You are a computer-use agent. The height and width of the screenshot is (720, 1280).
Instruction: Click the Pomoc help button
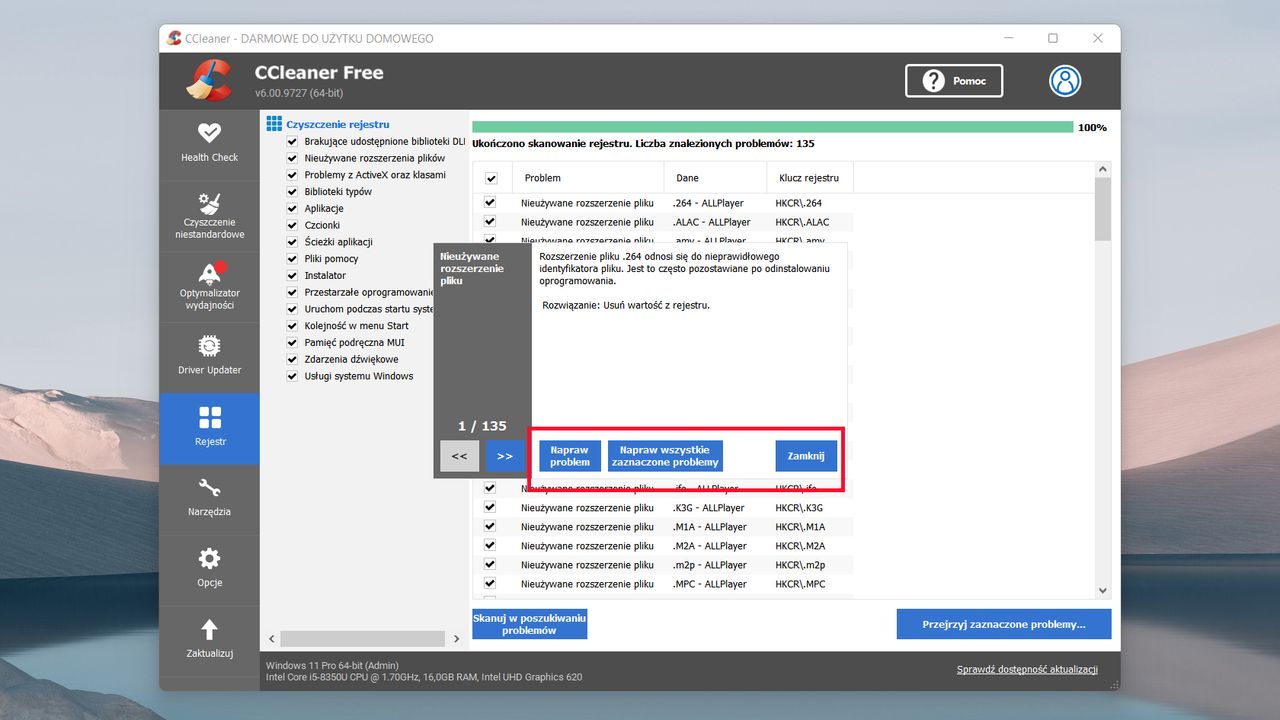click(x=953, y=81)
